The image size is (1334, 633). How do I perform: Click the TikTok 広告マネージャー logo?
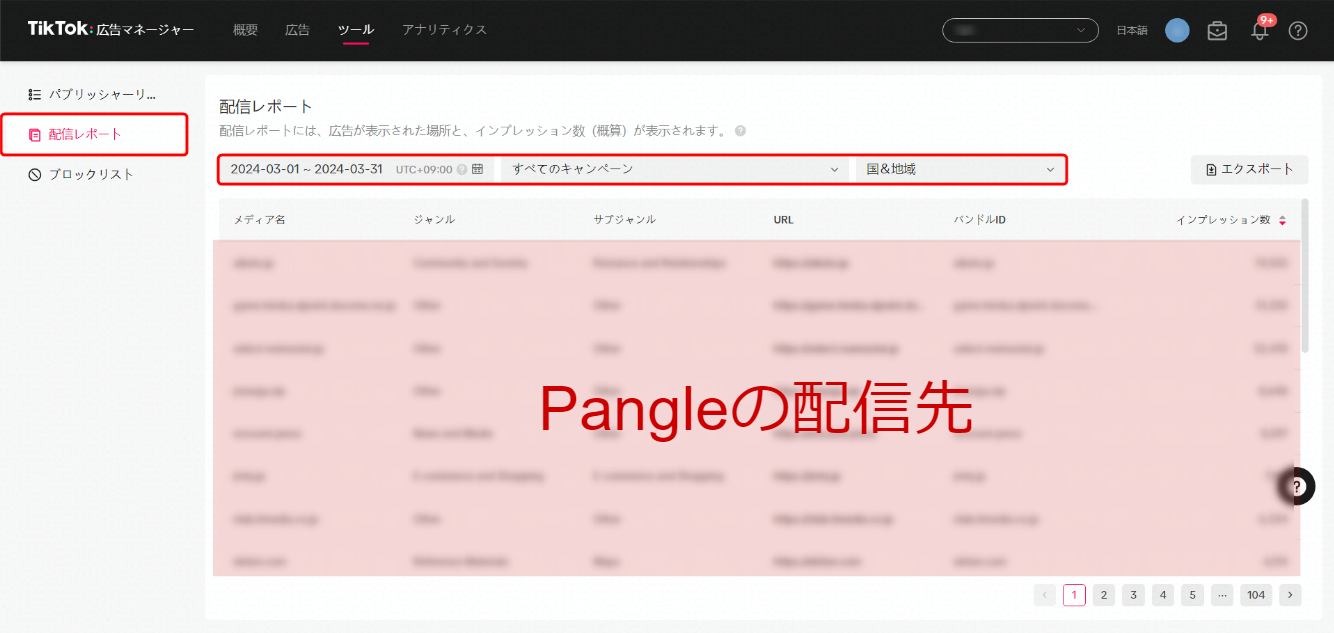pos(111,30)
